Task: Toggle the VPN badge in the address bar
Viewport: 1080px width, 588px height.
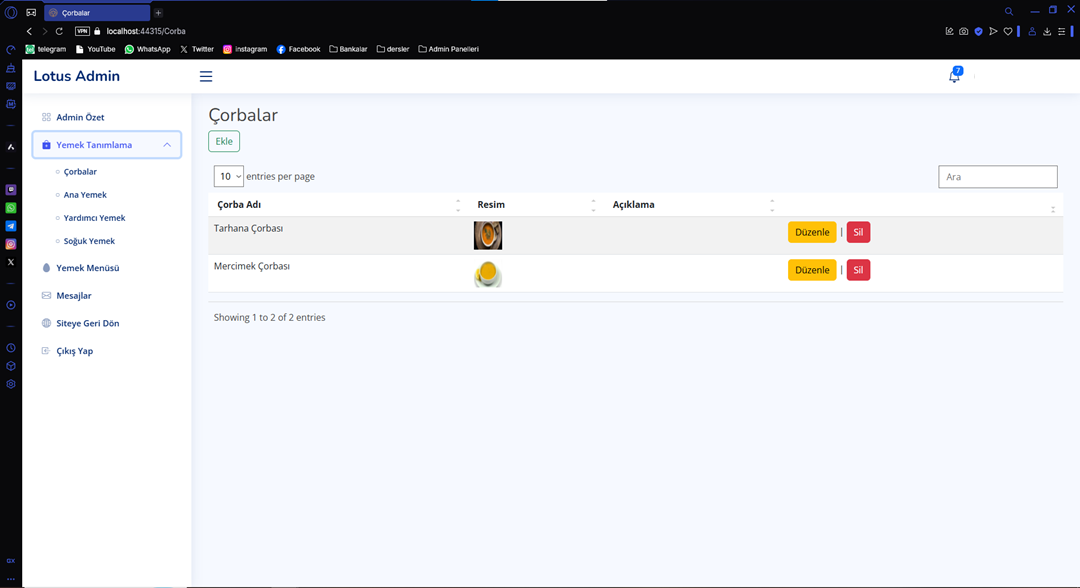Action: coord(82,31)
